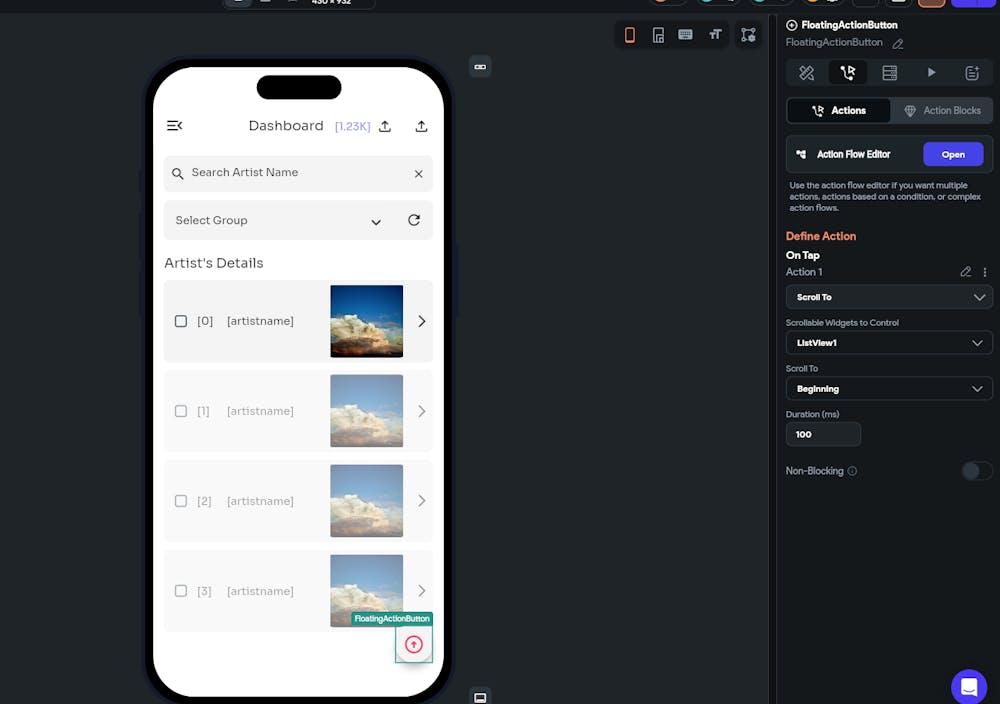This screenshot has width=1000, height=704.
Task: Expand artist row [2] chevron
Action: click(x=422, y=501)
